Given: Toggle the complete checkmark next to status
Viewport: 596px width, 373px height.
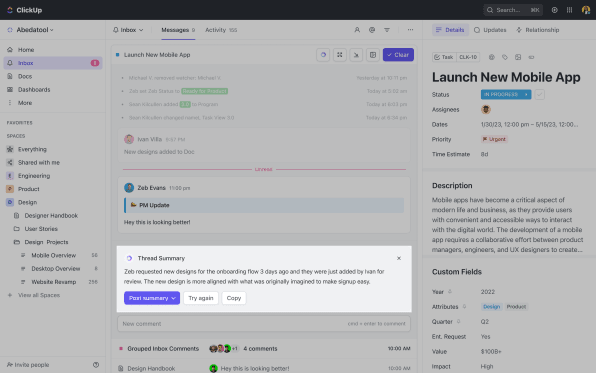Looking at the screenshot, I should tap(539, 94).
